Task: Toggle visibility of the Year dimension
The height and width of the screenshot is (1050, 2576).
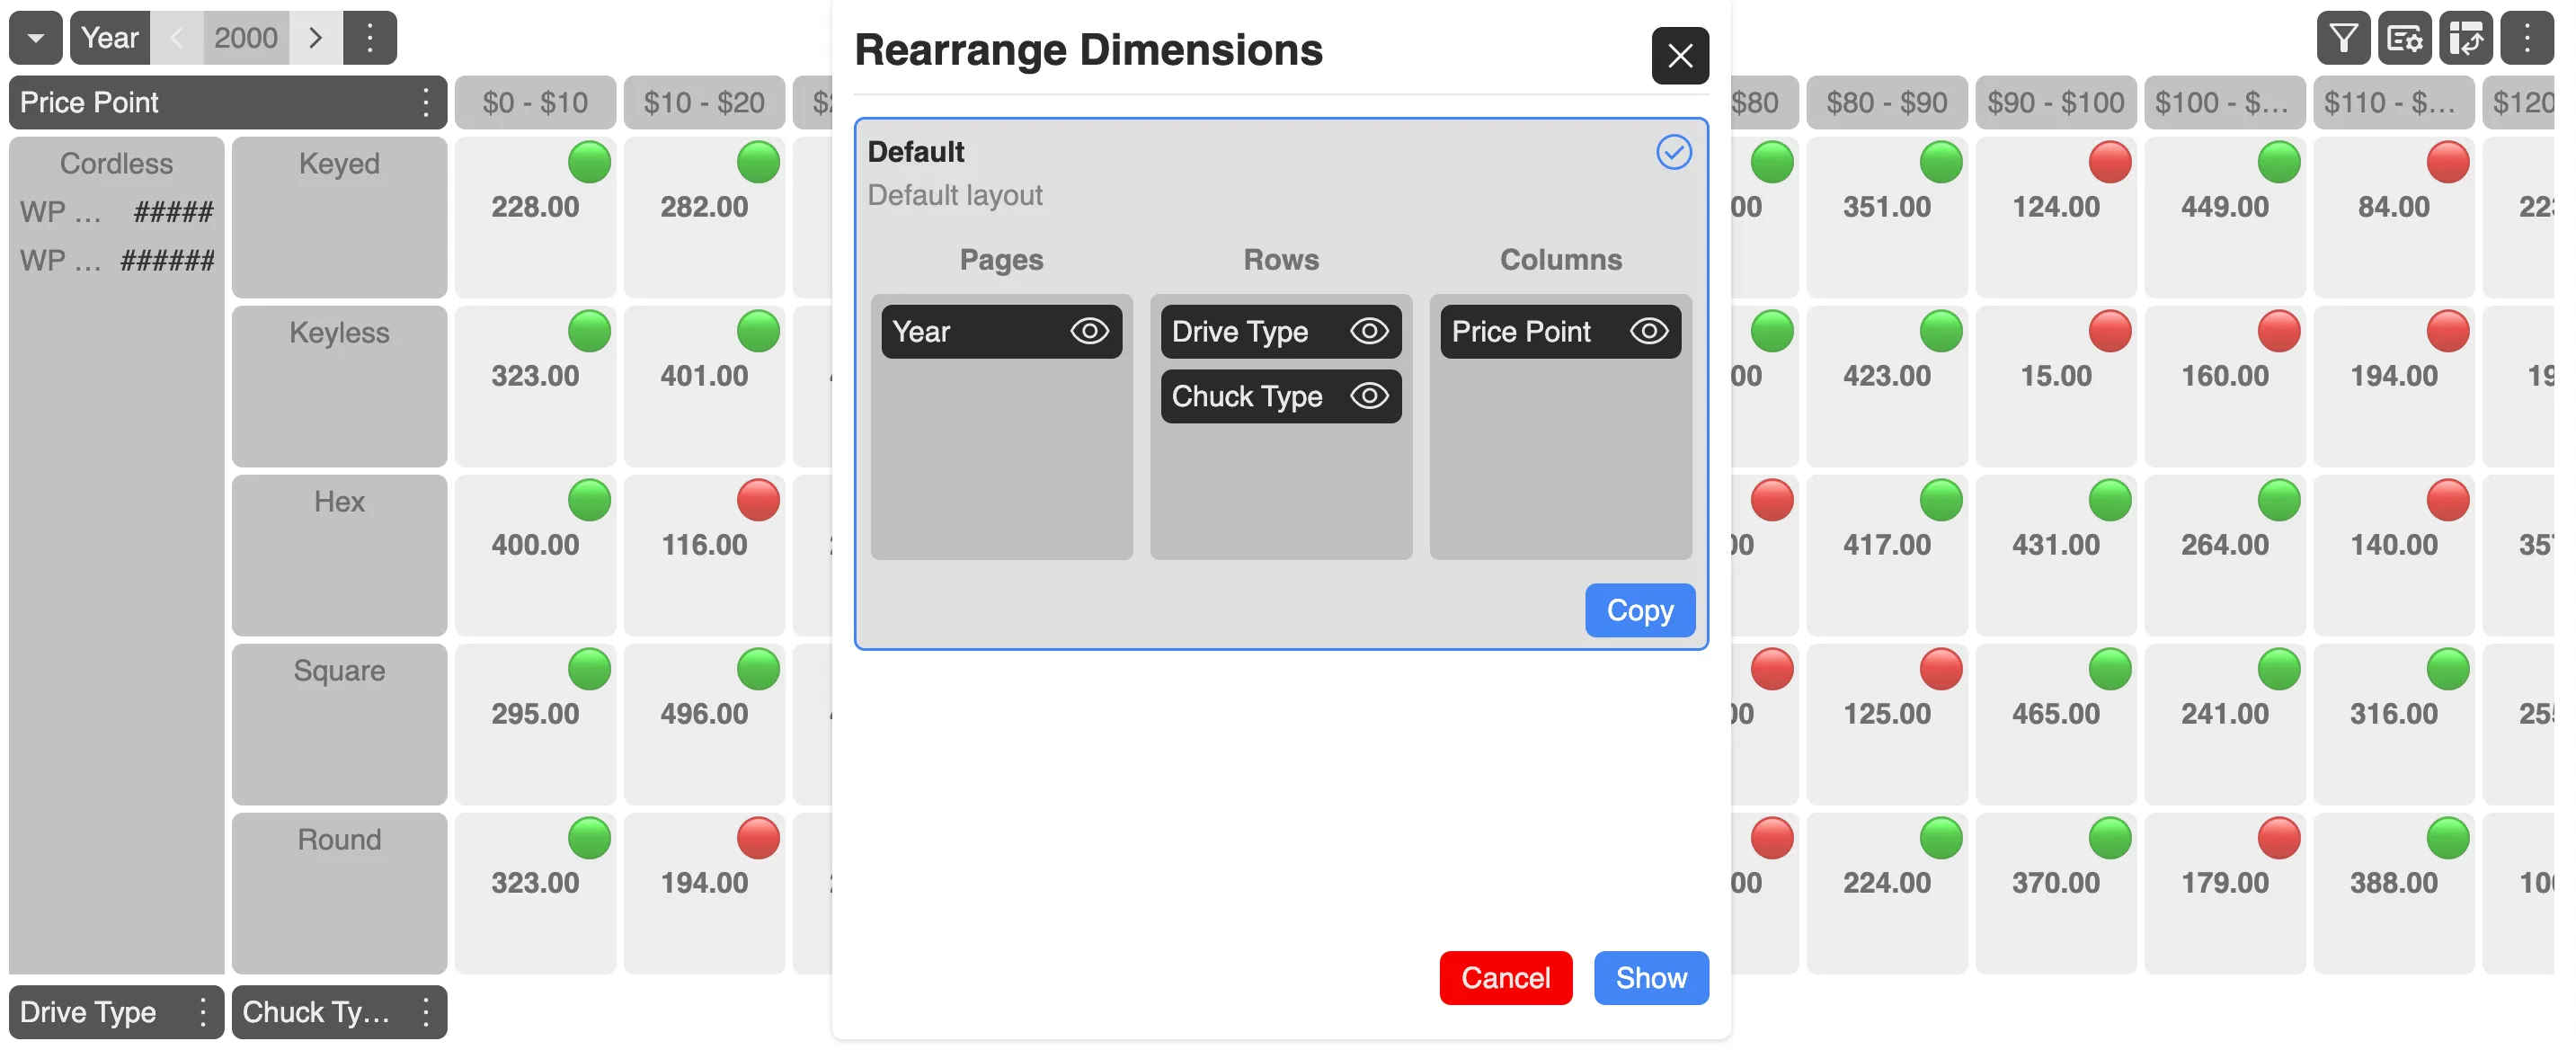Action: pyautogui.click(x=1089, y=331)
